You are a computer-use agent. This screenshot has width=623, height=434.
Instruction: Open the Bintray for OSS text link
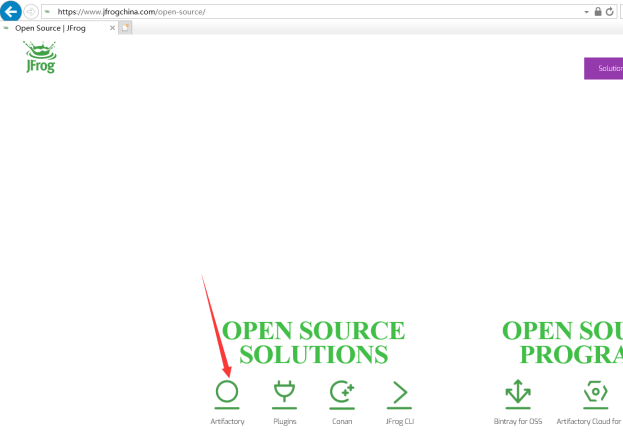[518, 421]
